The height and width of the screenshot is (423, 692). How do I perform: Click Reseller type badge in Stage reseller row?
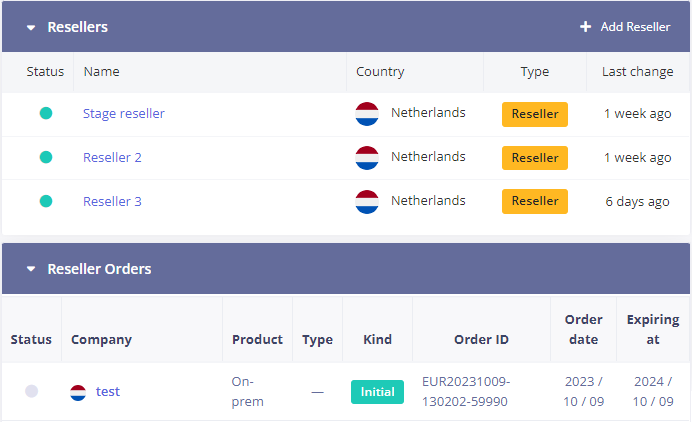(x=534, y=114)
